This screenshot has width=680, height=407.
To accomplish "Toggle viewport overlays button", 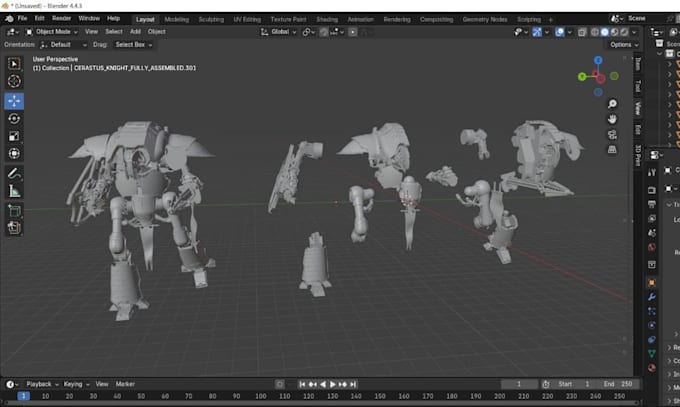I will (559, 32).
